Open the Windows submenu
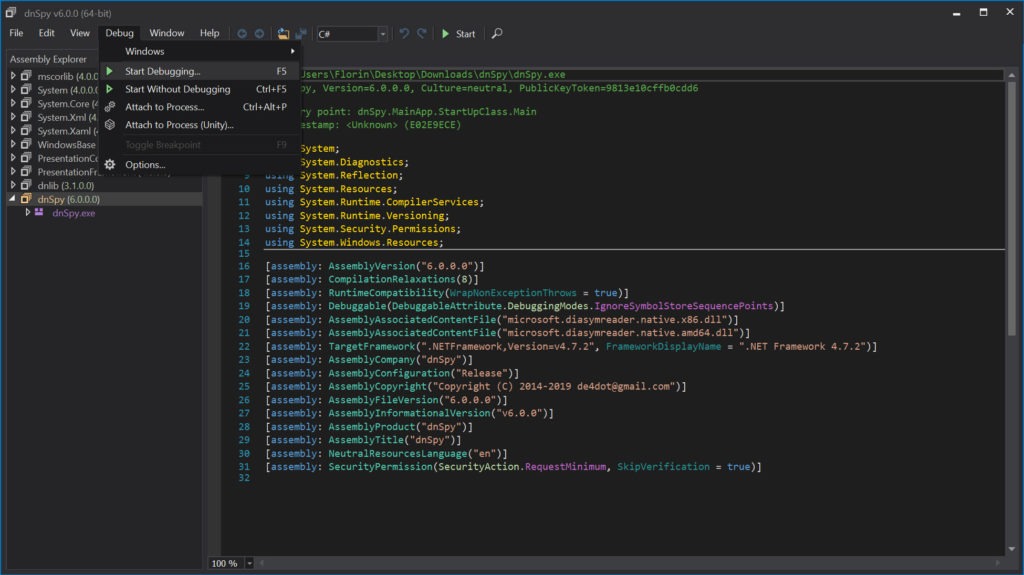Image resolution: width=1024 pixels, height=575 pixels. click(200, 51)
